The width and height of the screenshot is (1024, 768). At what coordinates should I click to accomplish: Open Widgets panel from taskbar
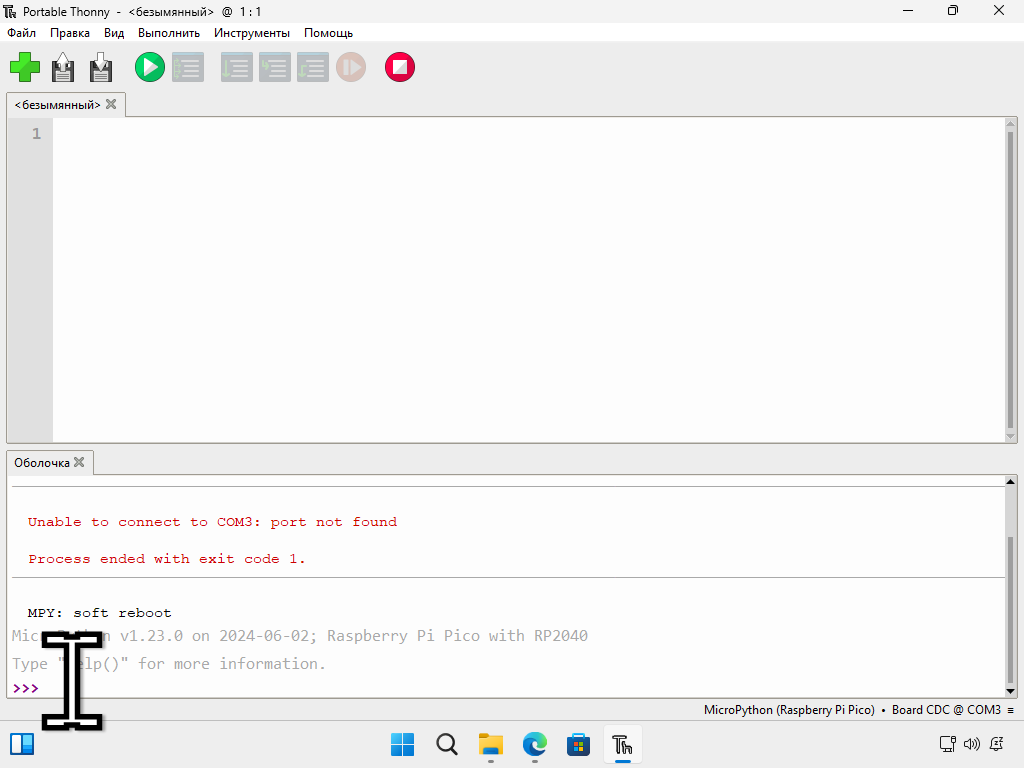tap(22, 744)
